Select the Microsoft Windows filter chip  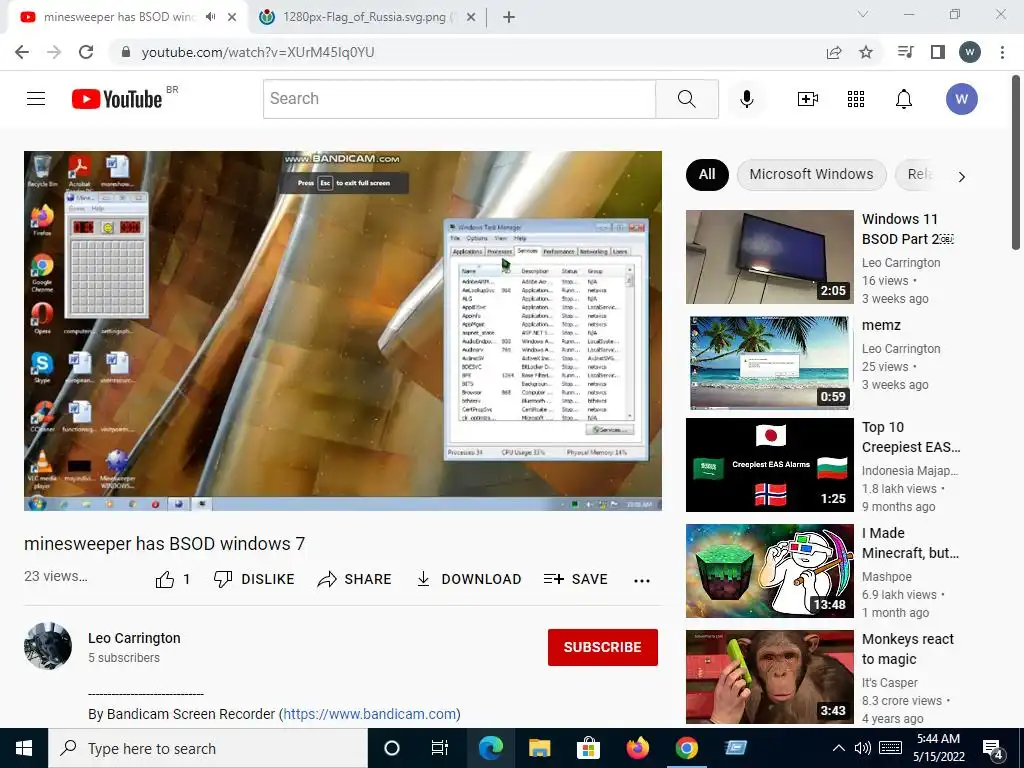[x=811, y=174]
